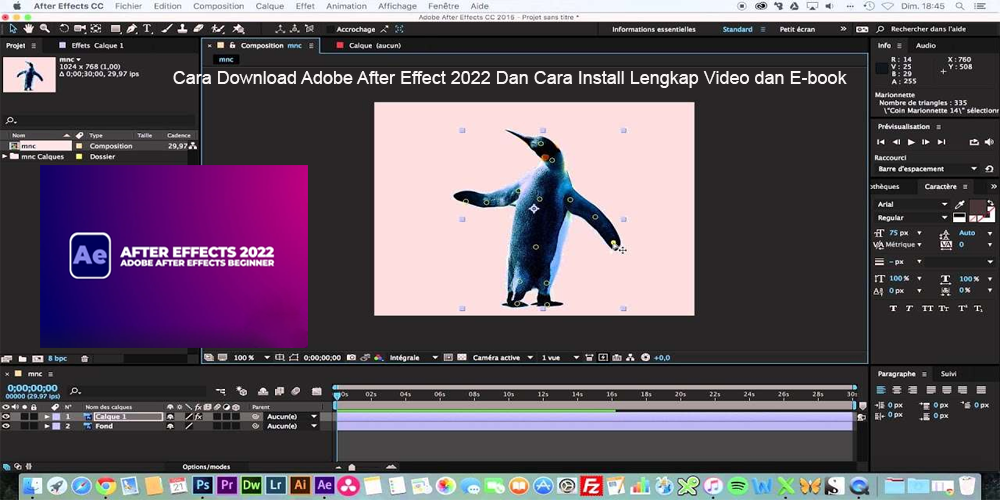The width and height of the screenshot is (1000, 500).
Task: Open the Regular font style dropdown
Action: [912, 217]
